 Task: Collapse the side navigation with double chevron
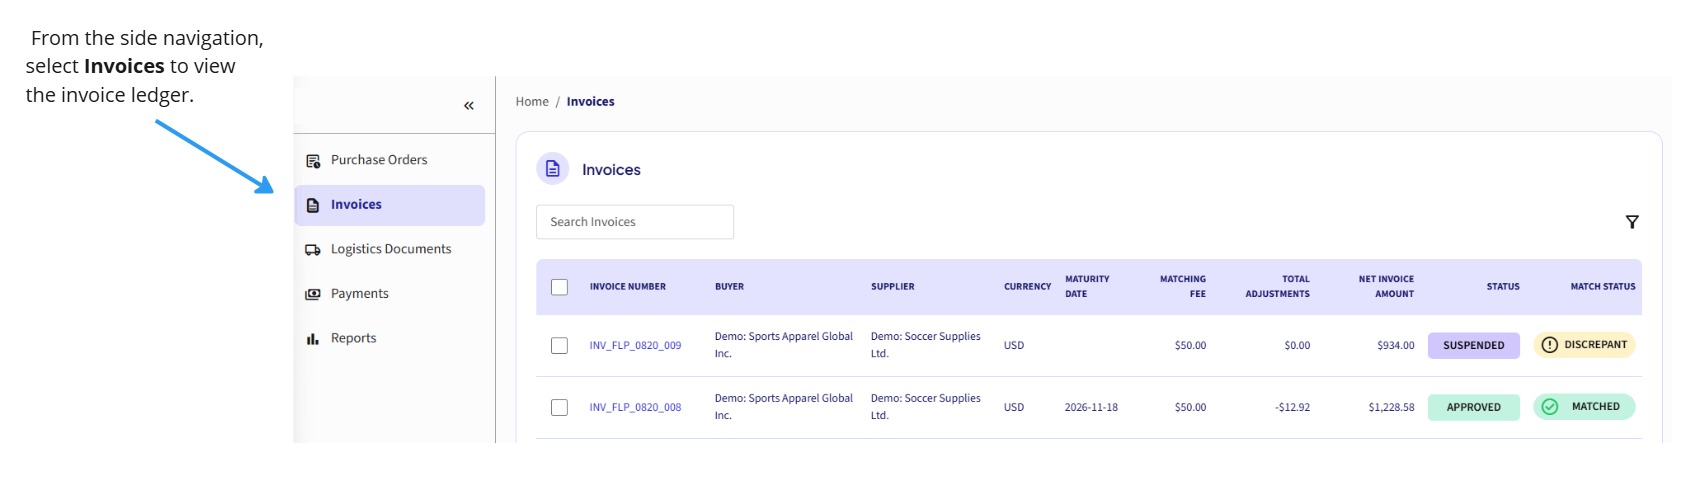coord(469,105)
